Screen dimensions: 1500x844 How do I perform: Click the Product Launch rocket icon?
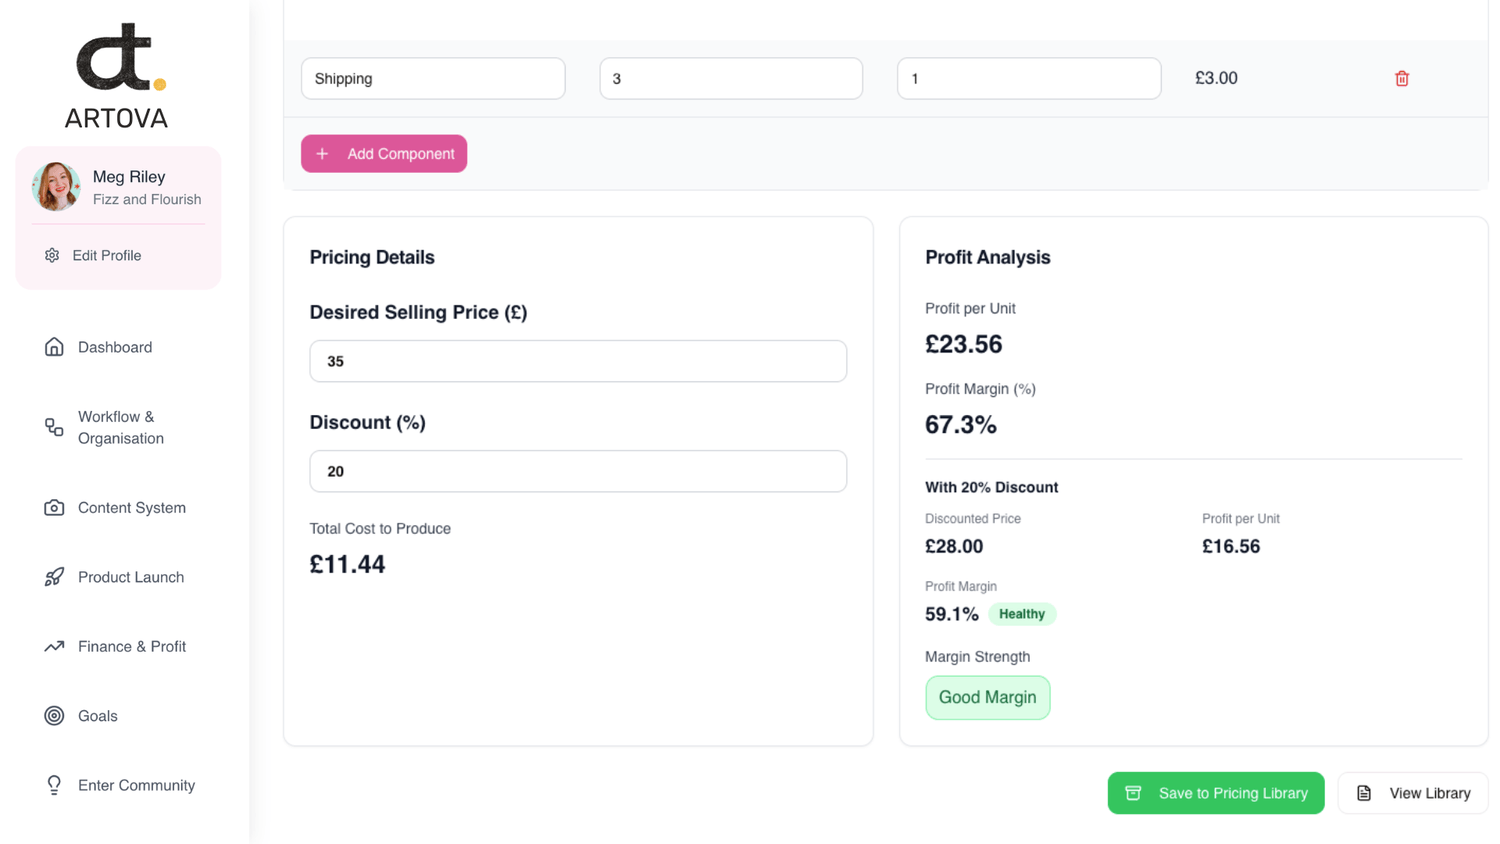[54, 577]
